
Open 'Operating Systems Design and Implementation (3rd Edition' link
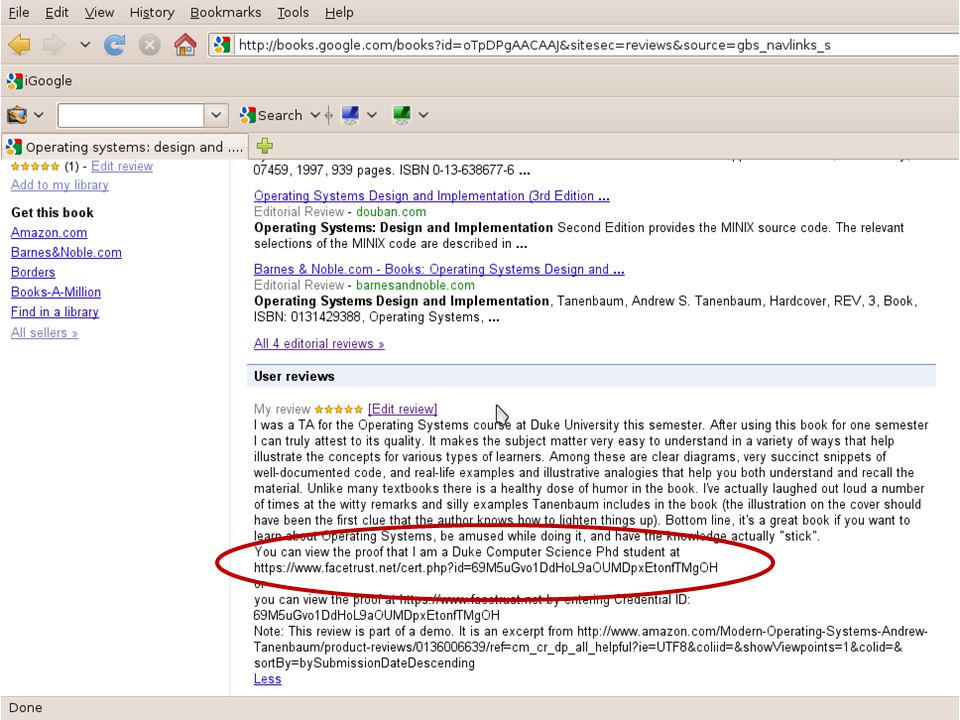point(432,196)
